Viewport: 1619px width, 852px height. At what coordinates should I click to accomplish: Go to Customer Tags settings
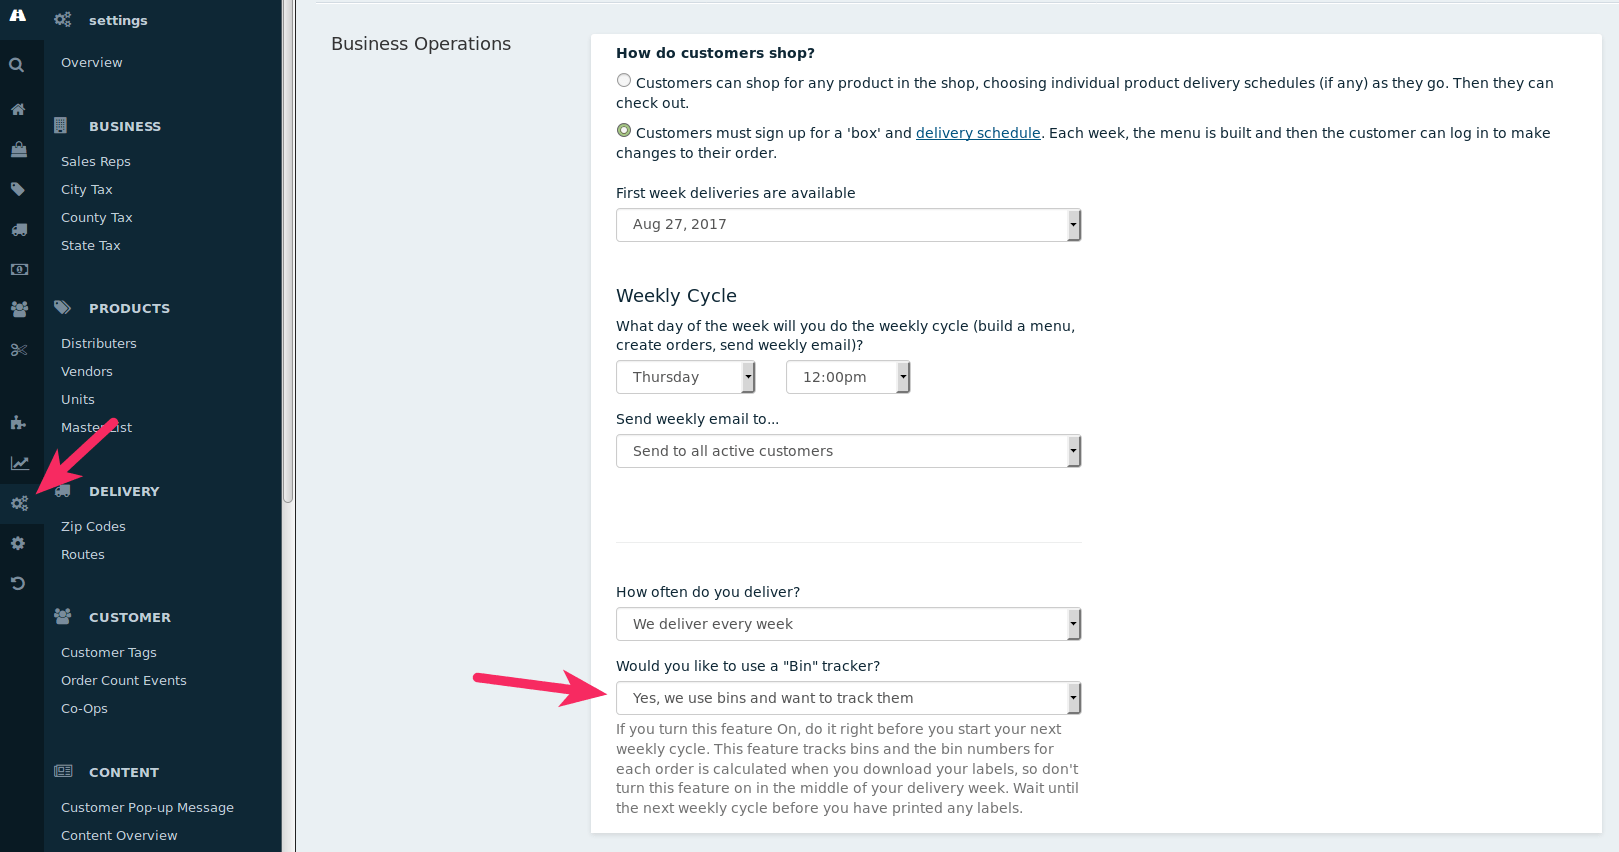pyautogui.click(x=108, y=652)
